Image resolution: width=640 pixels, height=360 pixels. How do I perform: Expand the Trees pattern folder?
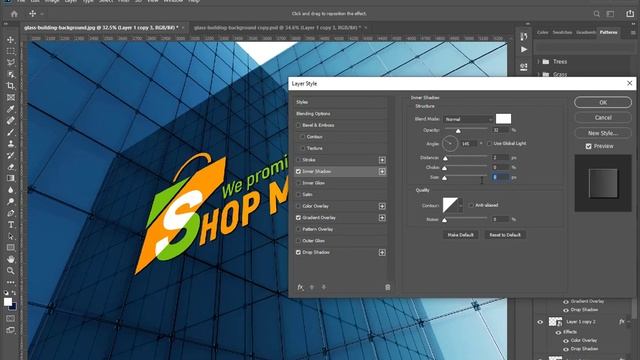point(539,62)
